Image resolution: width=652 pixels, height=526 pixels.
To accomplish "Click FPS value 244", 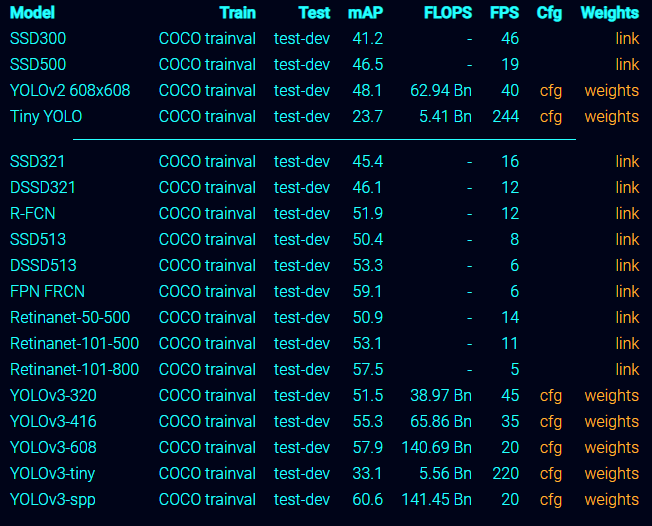I will point(506,117).
